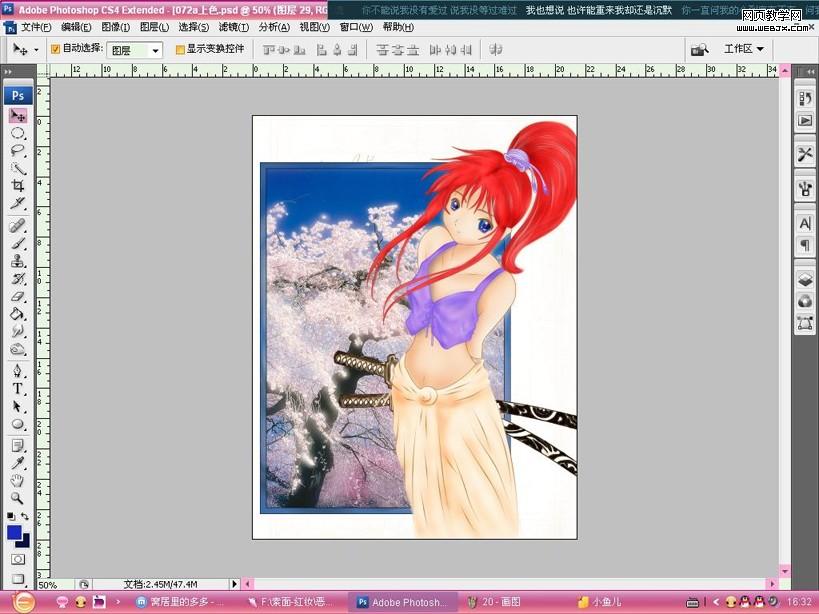Expand the collapsed toolbox double-arrow

[9, 70]
